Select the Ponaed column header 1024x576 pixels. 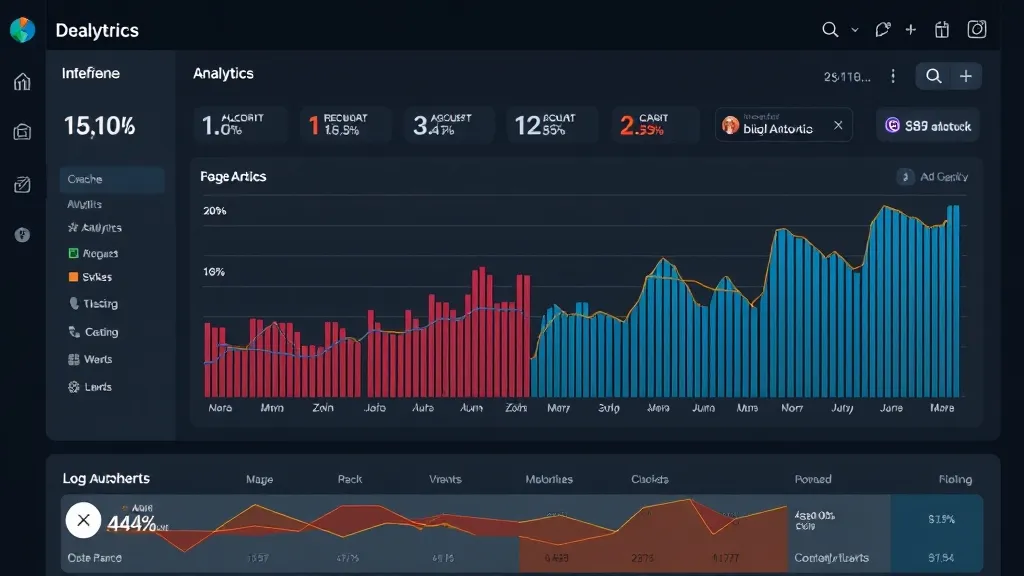click(x=813, y=479)
